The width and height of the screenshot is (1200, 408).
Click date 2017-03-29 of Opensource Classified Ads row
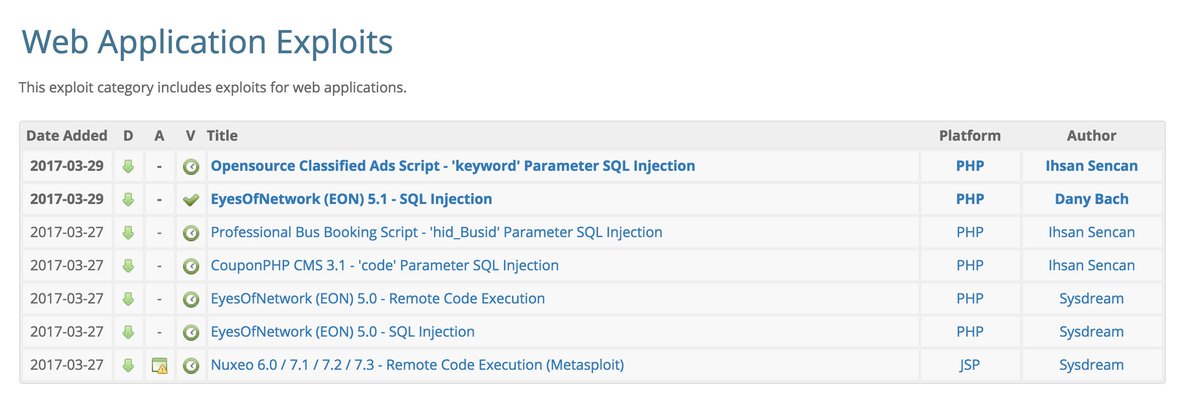[67, 166]
